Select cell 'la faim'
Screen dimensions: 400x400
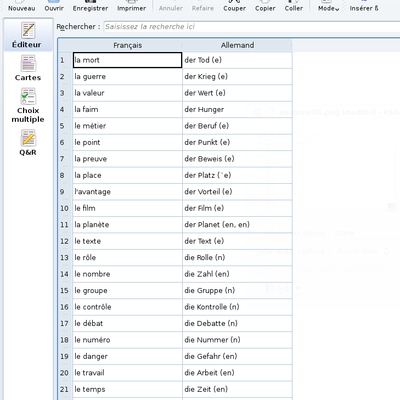[127, 109]
